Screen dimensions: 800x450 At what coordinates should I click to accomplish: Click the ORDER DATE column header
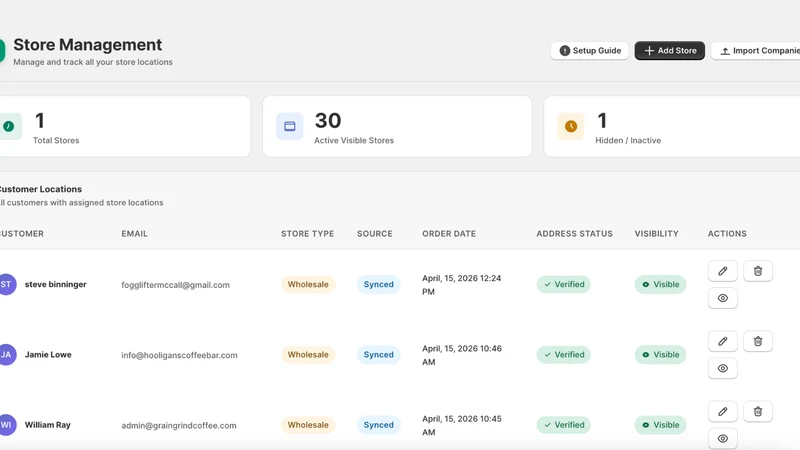pos(449,234)
